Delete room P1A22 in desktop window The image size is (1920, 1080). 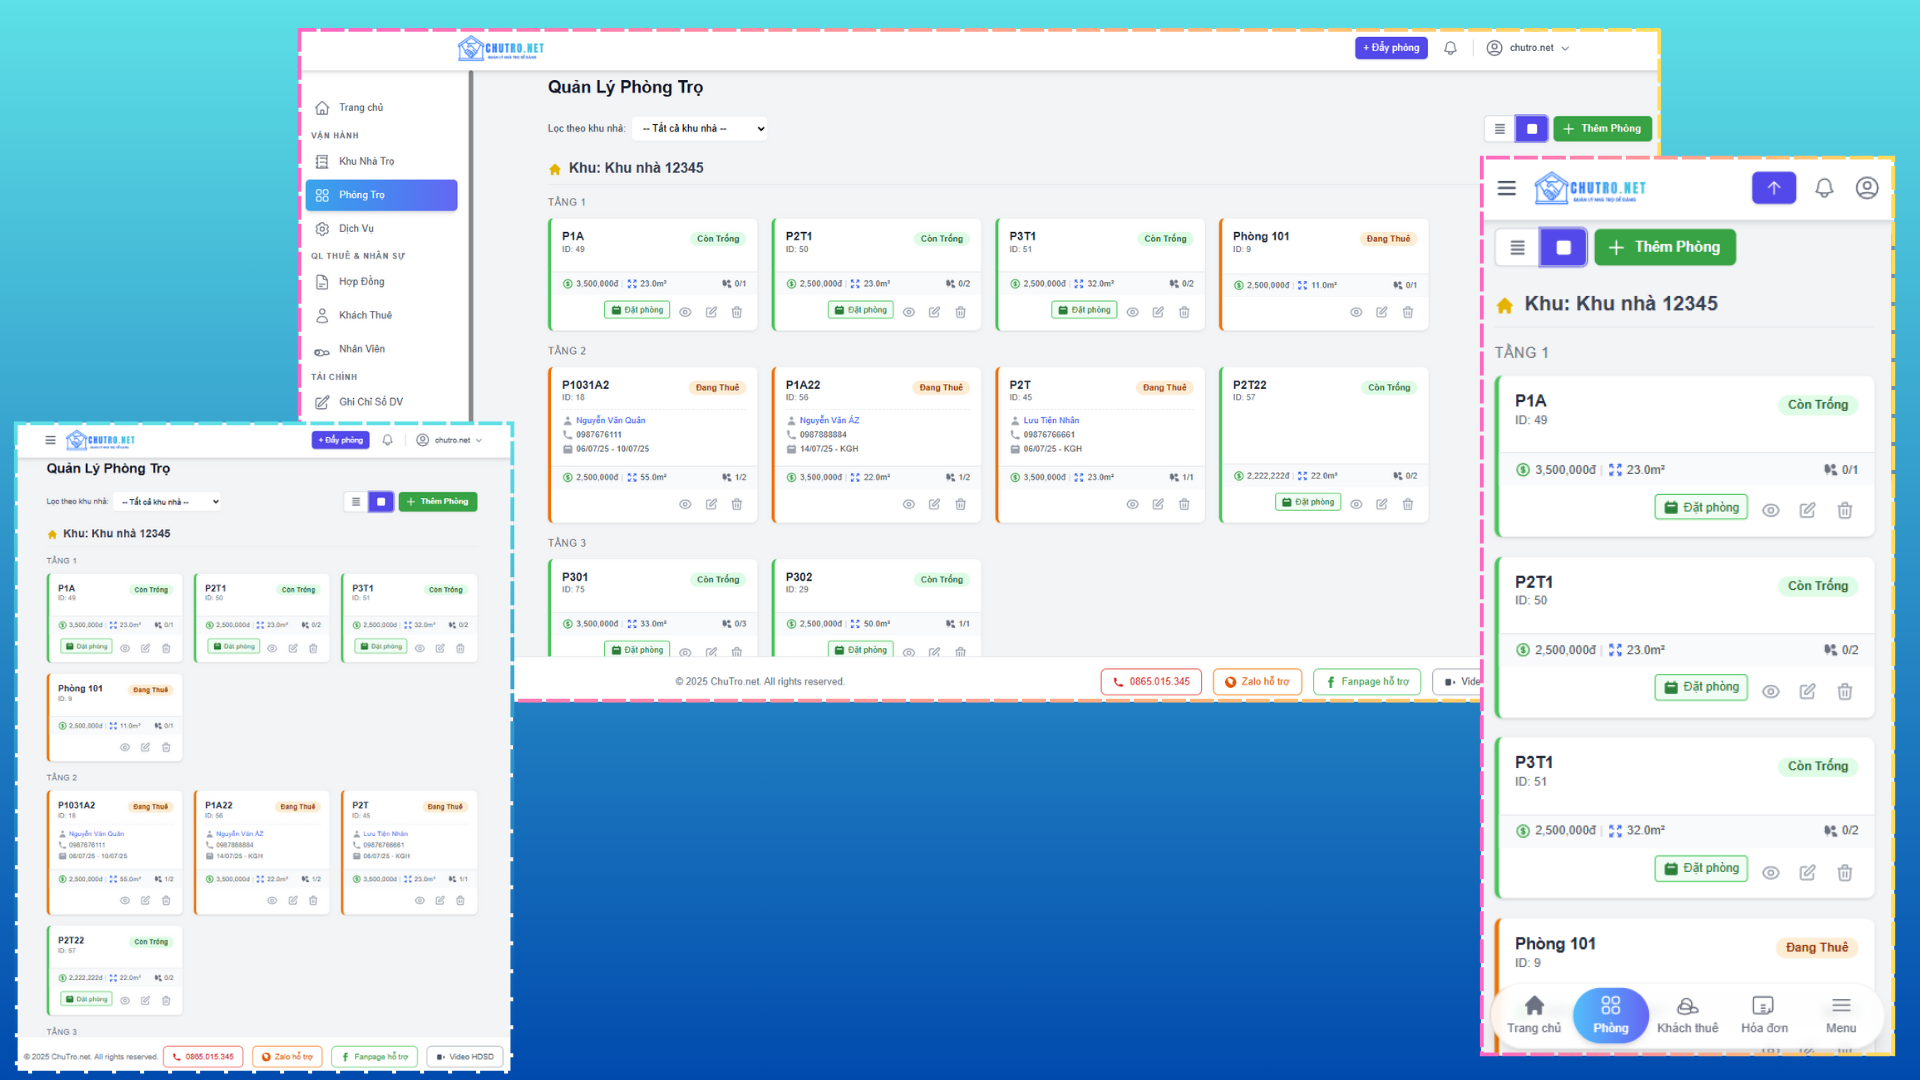tap(960, 504)
